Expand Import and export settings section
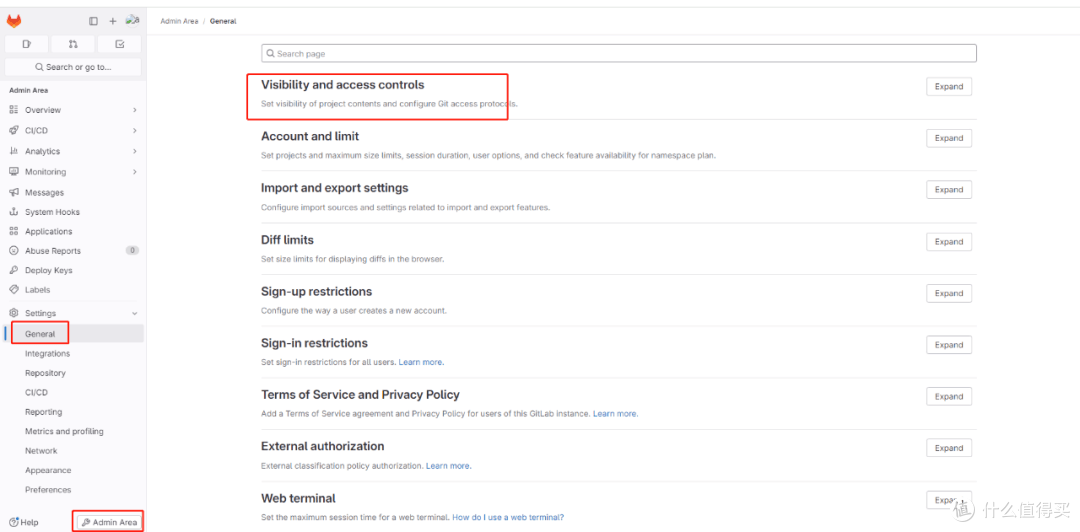This screenshot has height=532, width=1080. pyautogui.click(x=948, y=190)
